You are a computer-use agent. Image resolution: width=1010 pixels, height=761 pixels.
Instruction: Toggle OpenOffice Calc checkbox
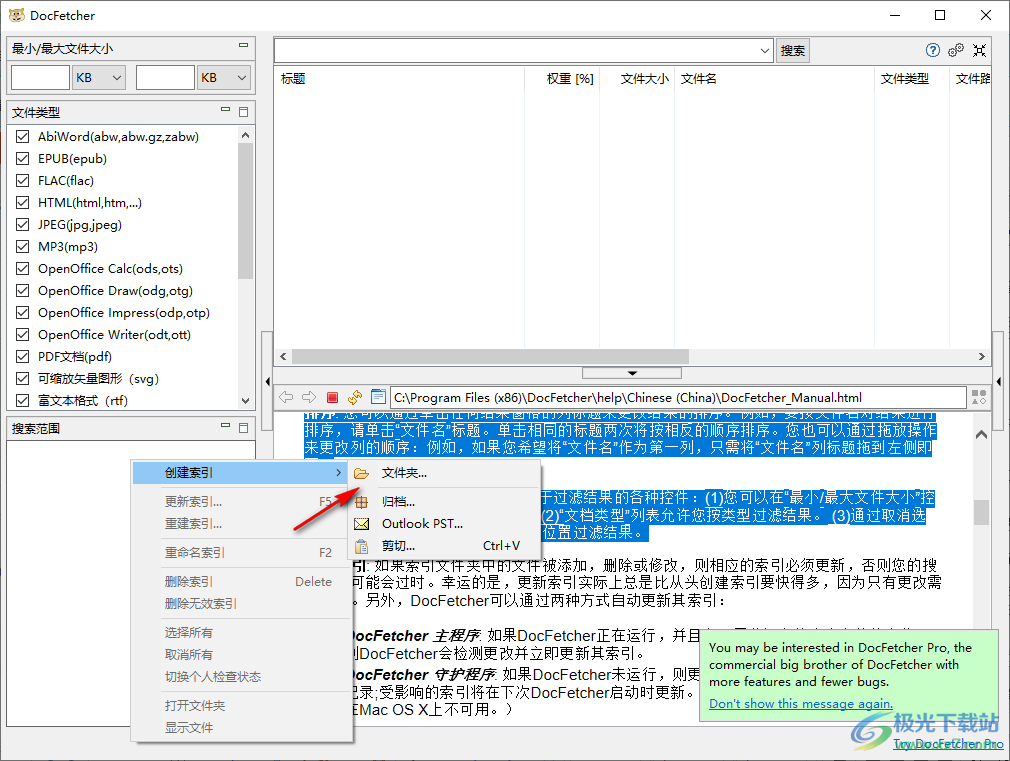pos(23,269)
